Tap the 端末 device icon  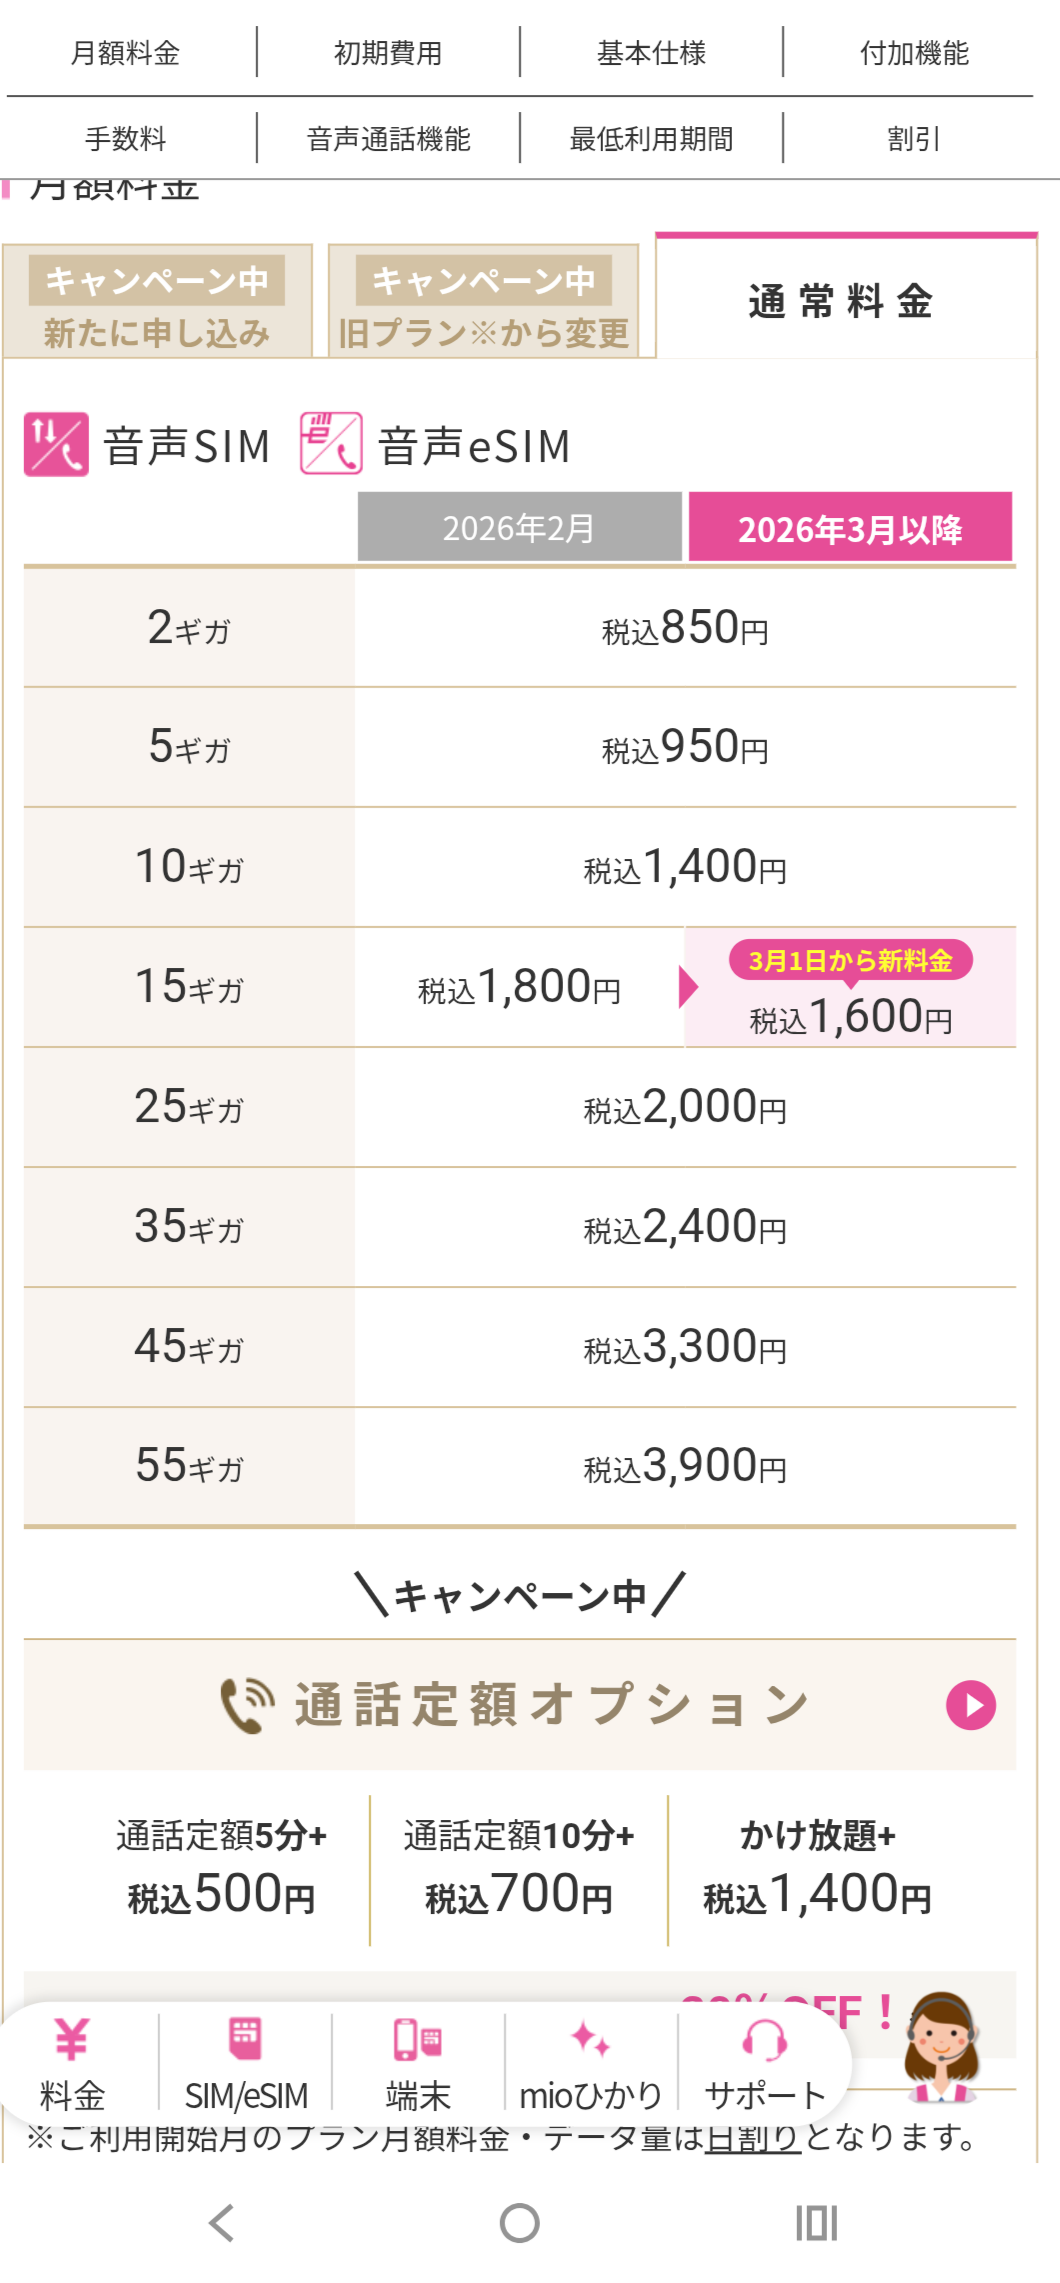pyautogui.click(x=418, y=2040)
